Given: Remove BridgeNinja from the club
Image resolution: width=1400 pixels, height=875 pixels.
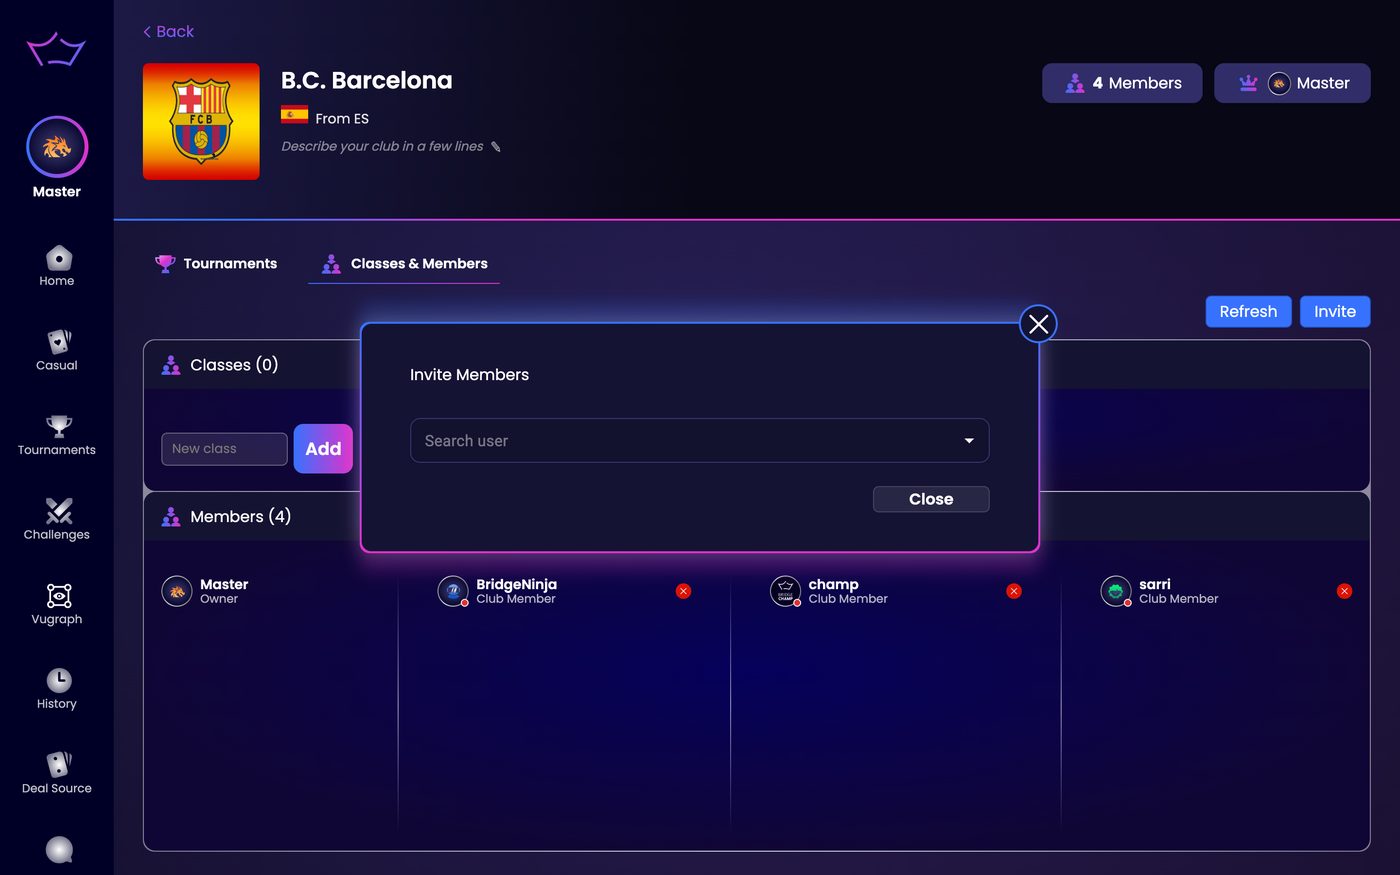Looking at the screenshot, I should pos(684,591).
